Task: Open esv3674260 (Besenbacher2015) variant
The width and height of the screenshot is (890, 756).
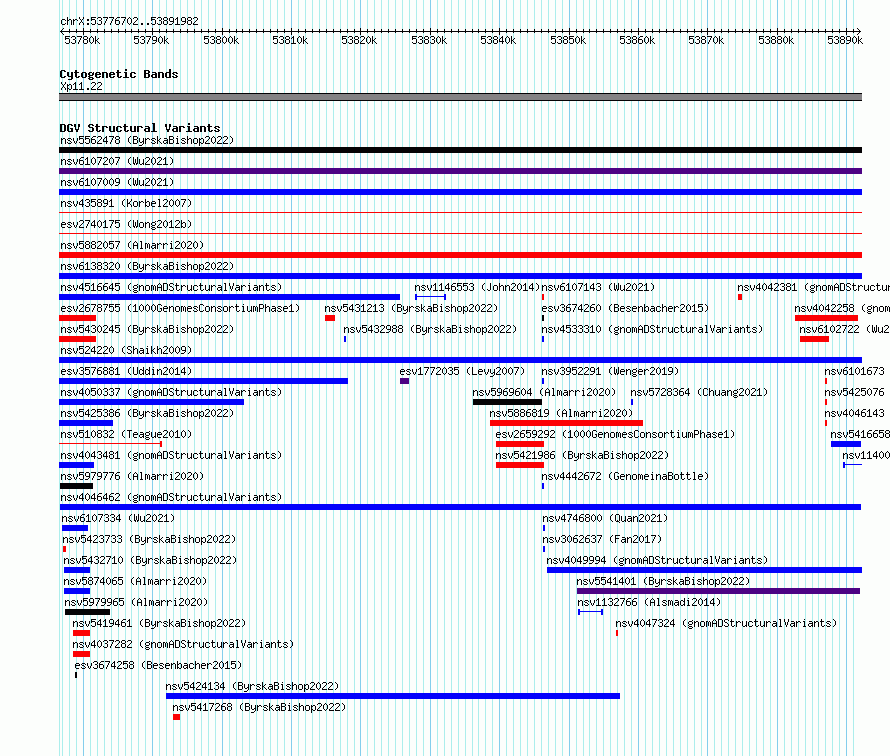Action: click(x=625, y=308)
